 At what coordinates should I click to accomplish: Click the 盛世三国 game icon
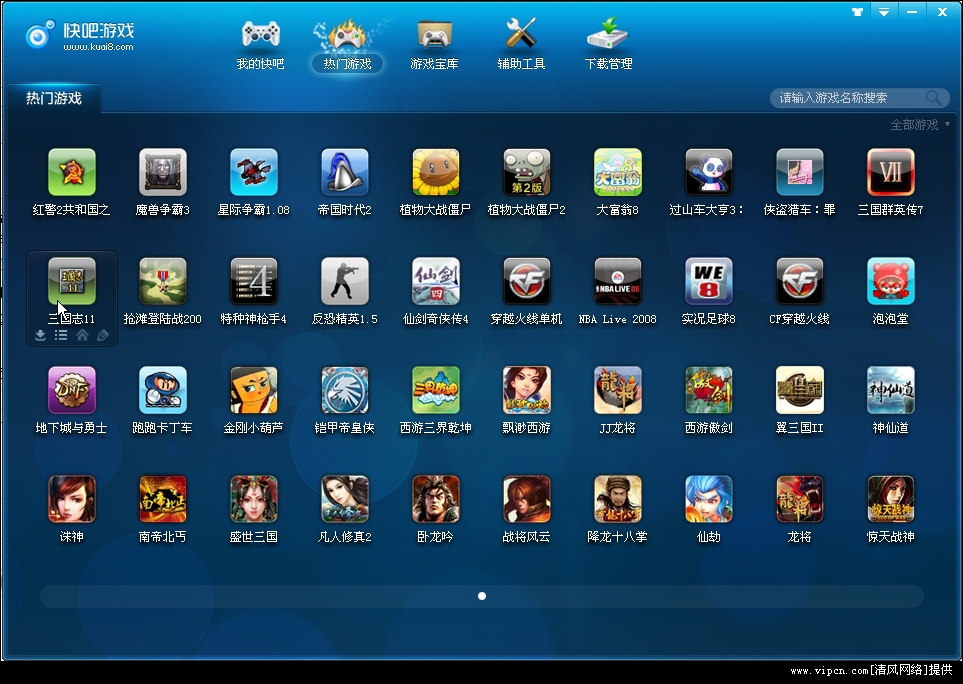click(x=254, y=499)
